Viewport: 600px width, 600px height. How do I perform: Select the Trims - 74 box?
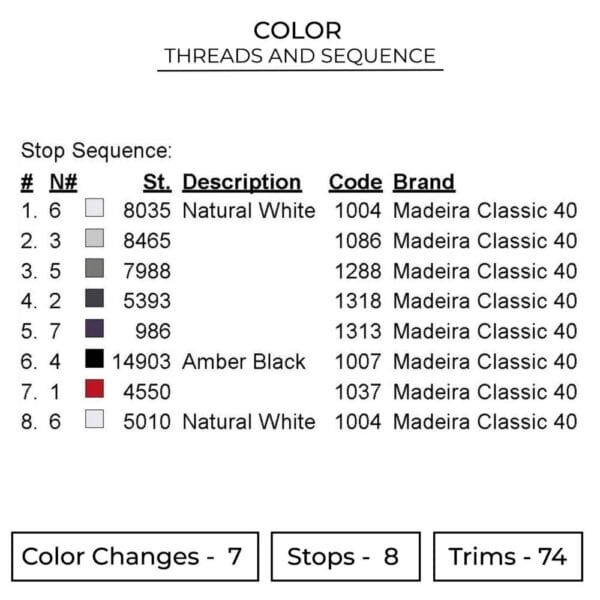click(x=510, y=557)
